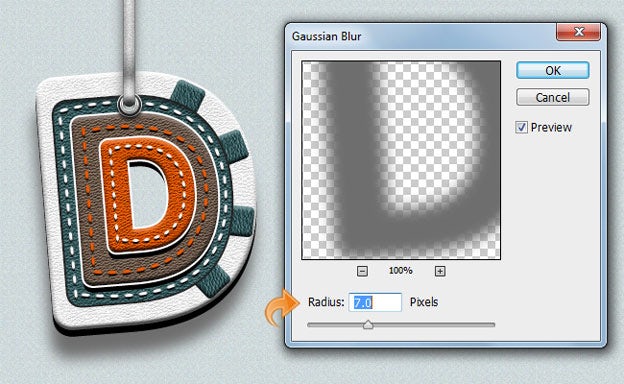The height and width of the screenshot is (384, 624).
Task: Click inside the Radius value field
Action: 375,302
